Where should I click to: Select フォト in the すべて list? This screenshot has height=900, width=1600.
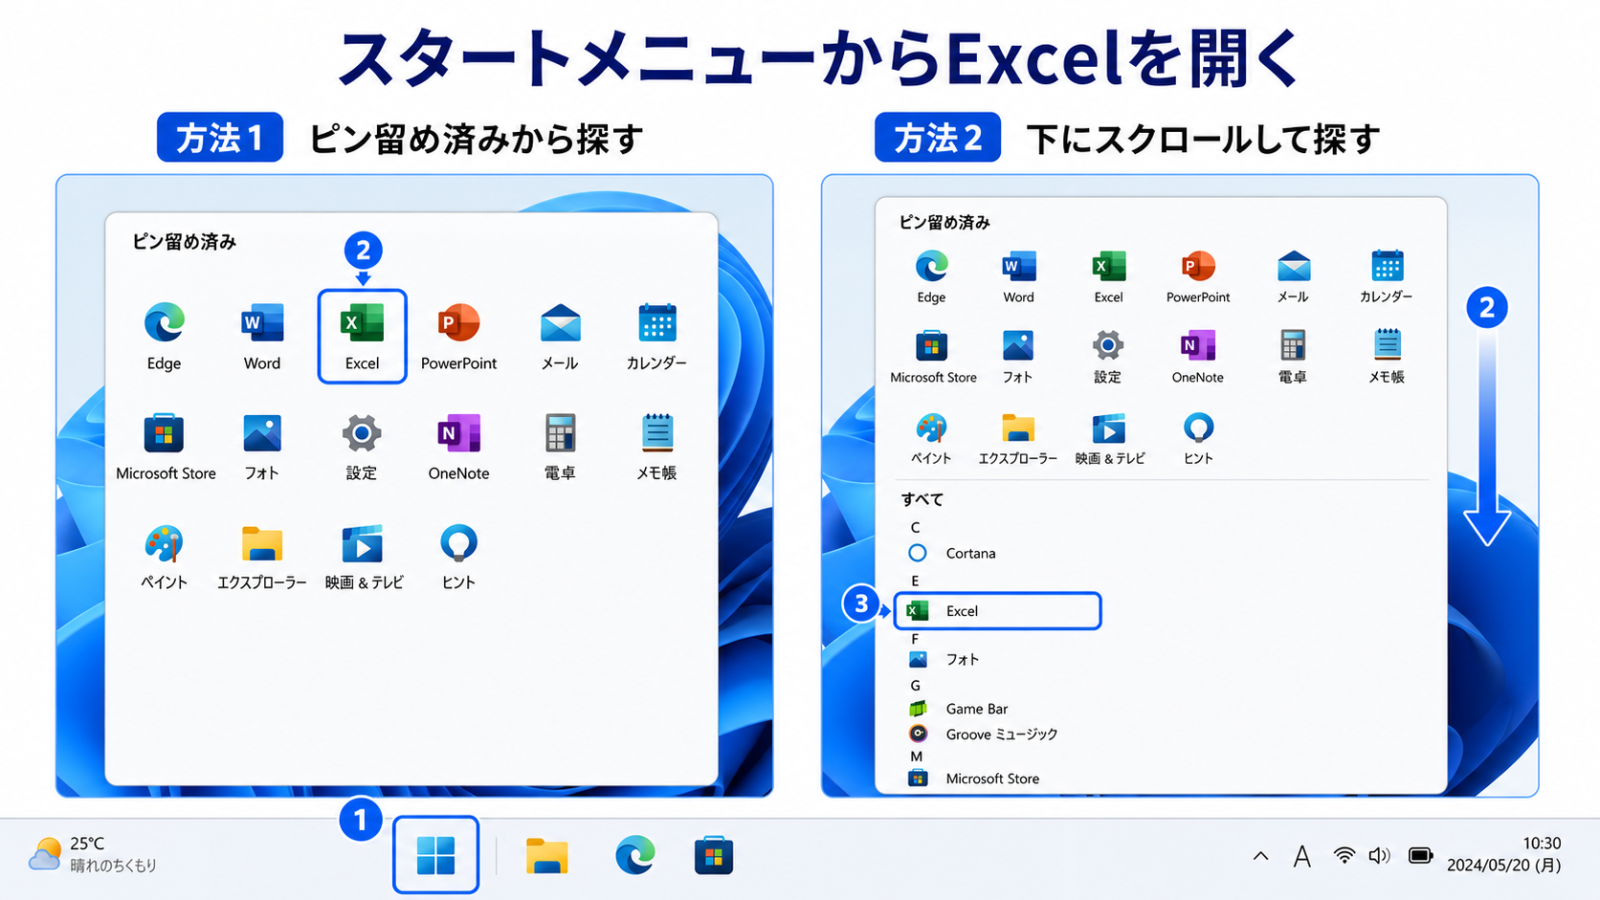(944, 660)
